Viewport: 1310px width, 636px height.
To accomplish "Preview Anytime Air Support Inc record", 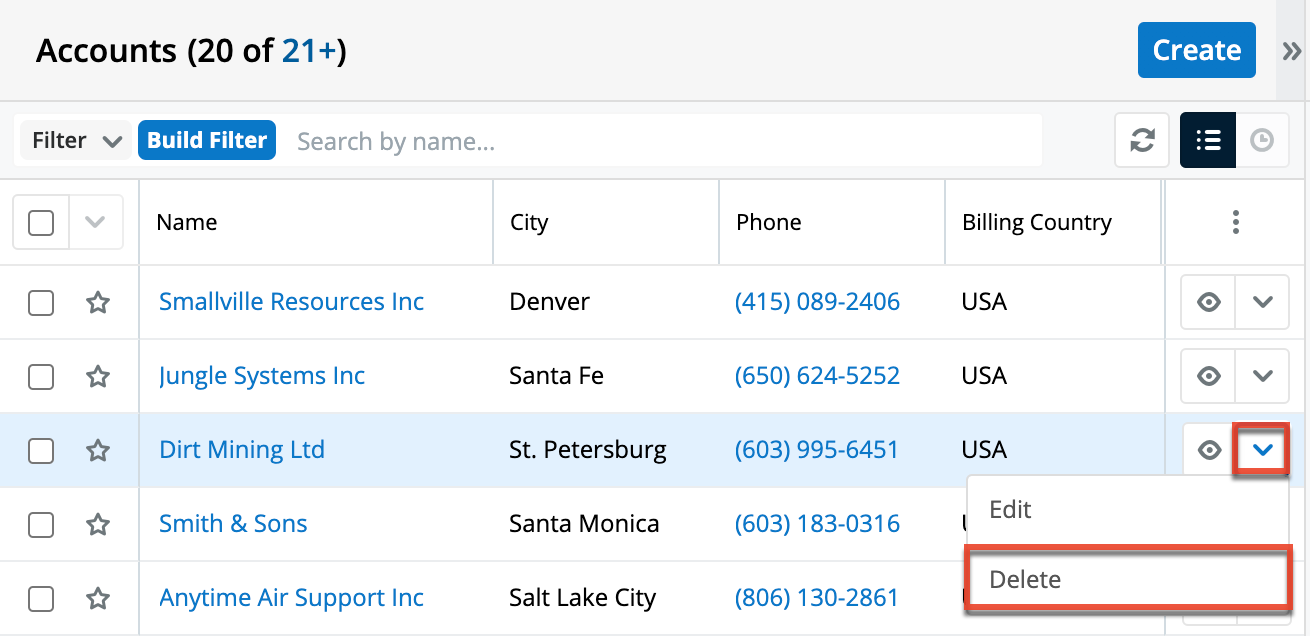I will (1207, 597).
